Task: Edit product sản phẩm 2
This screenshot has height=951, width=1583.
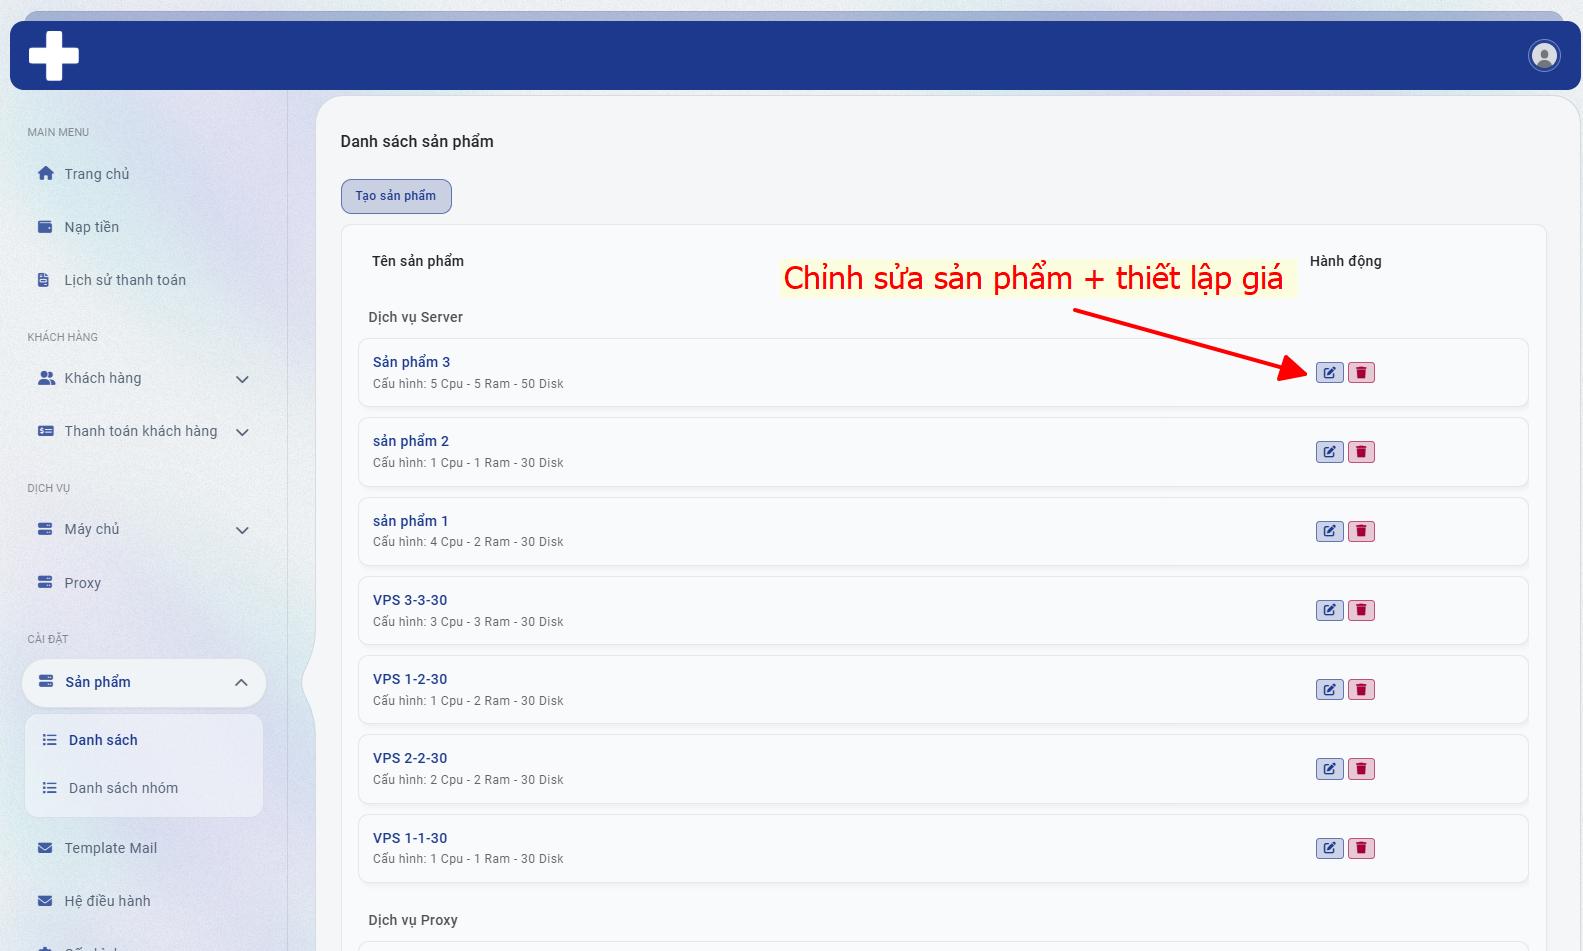Action: coord(1329,452)
